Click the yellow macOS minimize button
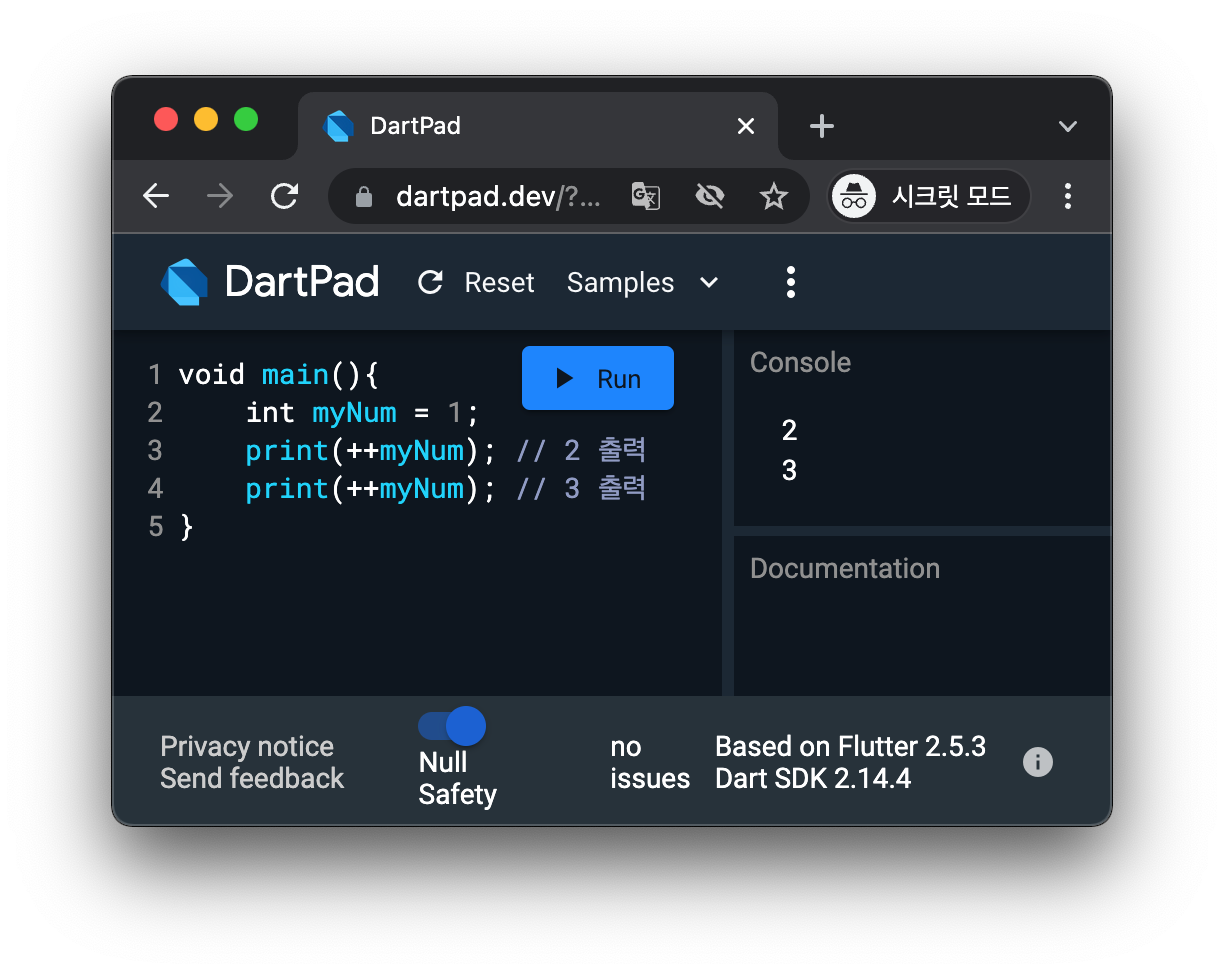The height and width of the screenshot is (974, 1224). click(x=206, y=119)
